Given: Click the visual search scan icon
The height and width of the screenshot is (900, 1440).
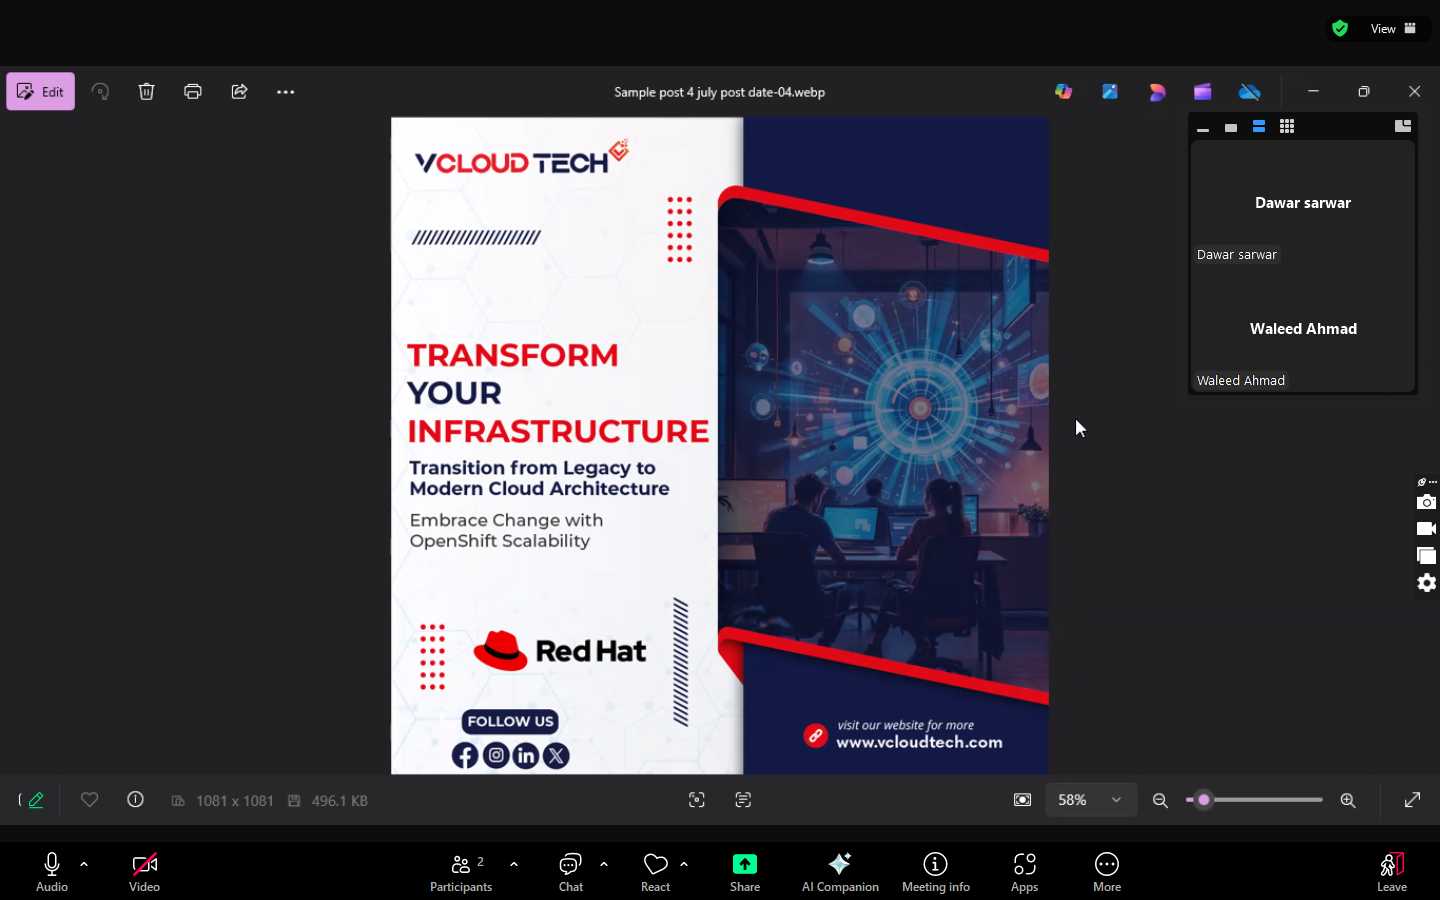Looking at the screenshot, I should pyautogui.click(x=697, y=800).
